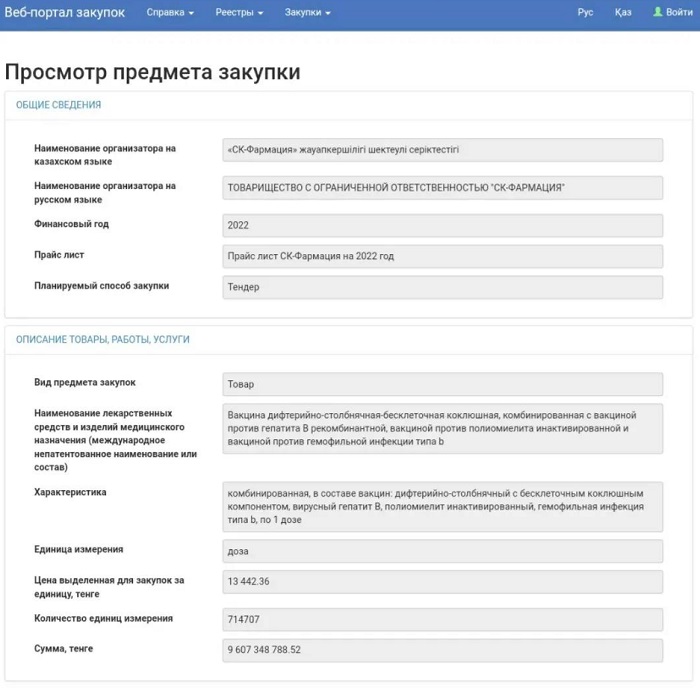Click the Kazakh organizer name field
This screenshot has height=688, width=700.
(443, 150)
